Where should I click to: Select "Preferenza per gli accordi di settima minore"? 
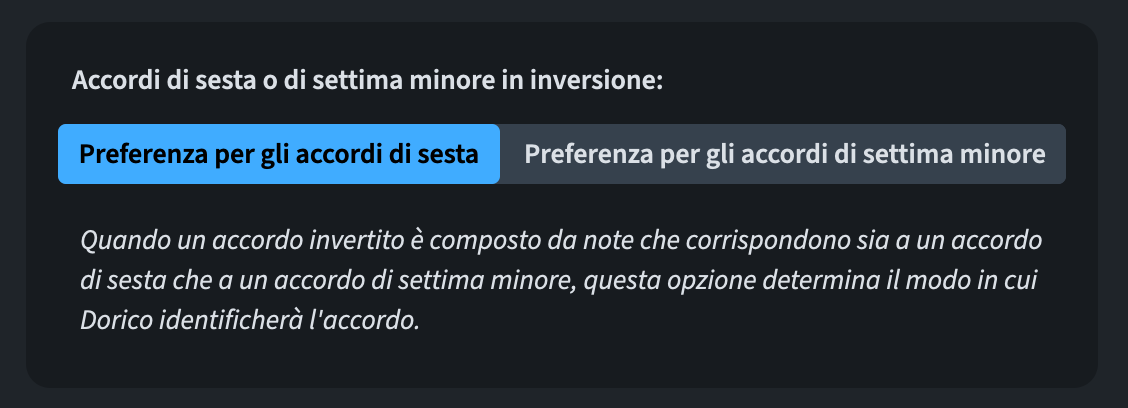pyautogui.click(x=784, y=155)
